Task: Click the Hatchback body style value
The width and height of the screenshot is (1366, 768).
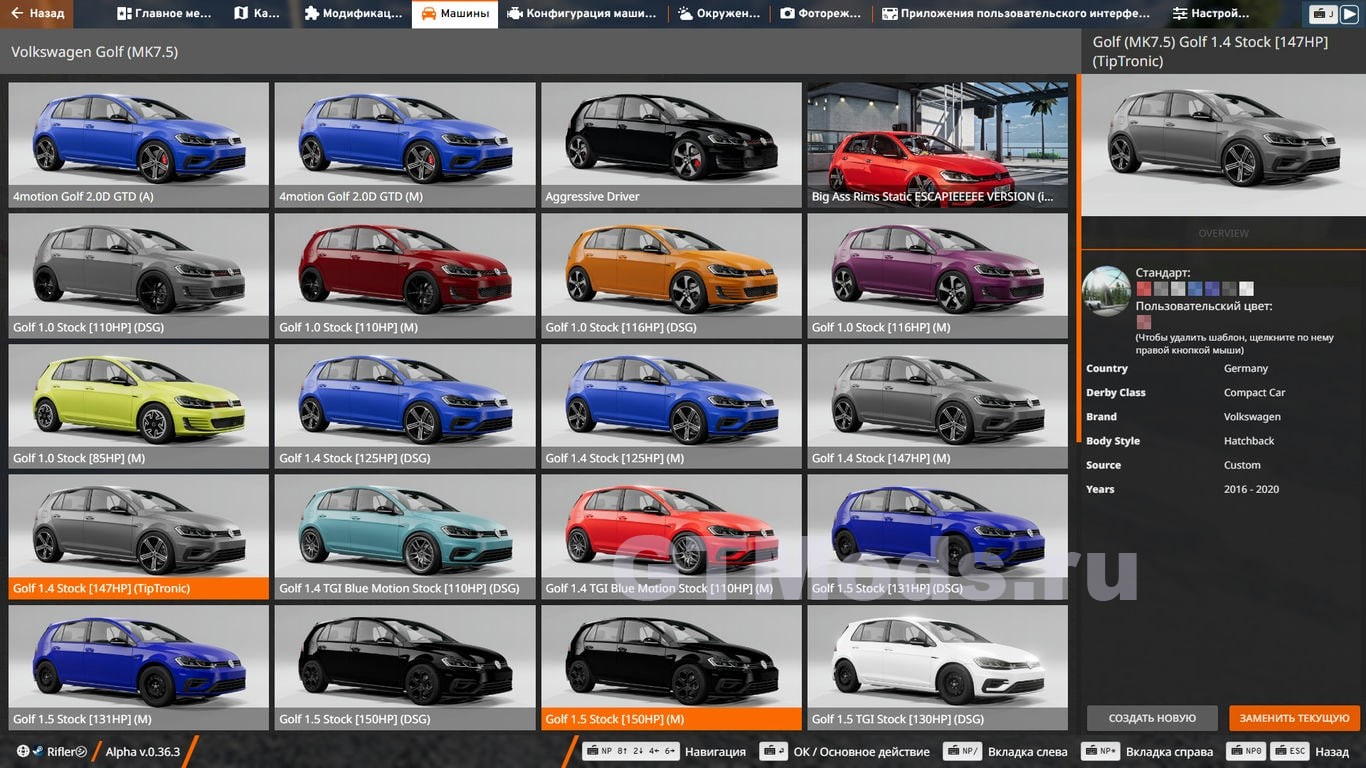Action: pos(1249,441)
